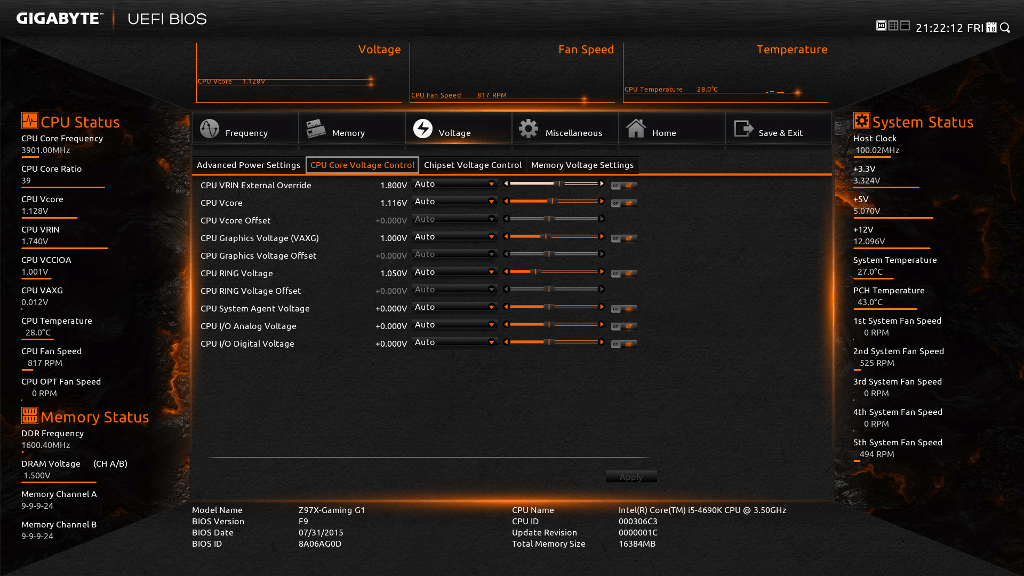Open the CPU Vcore Offset dropdown
Image resolution: width=1024 pixels, height=576 pixels.
click(455, 220)
